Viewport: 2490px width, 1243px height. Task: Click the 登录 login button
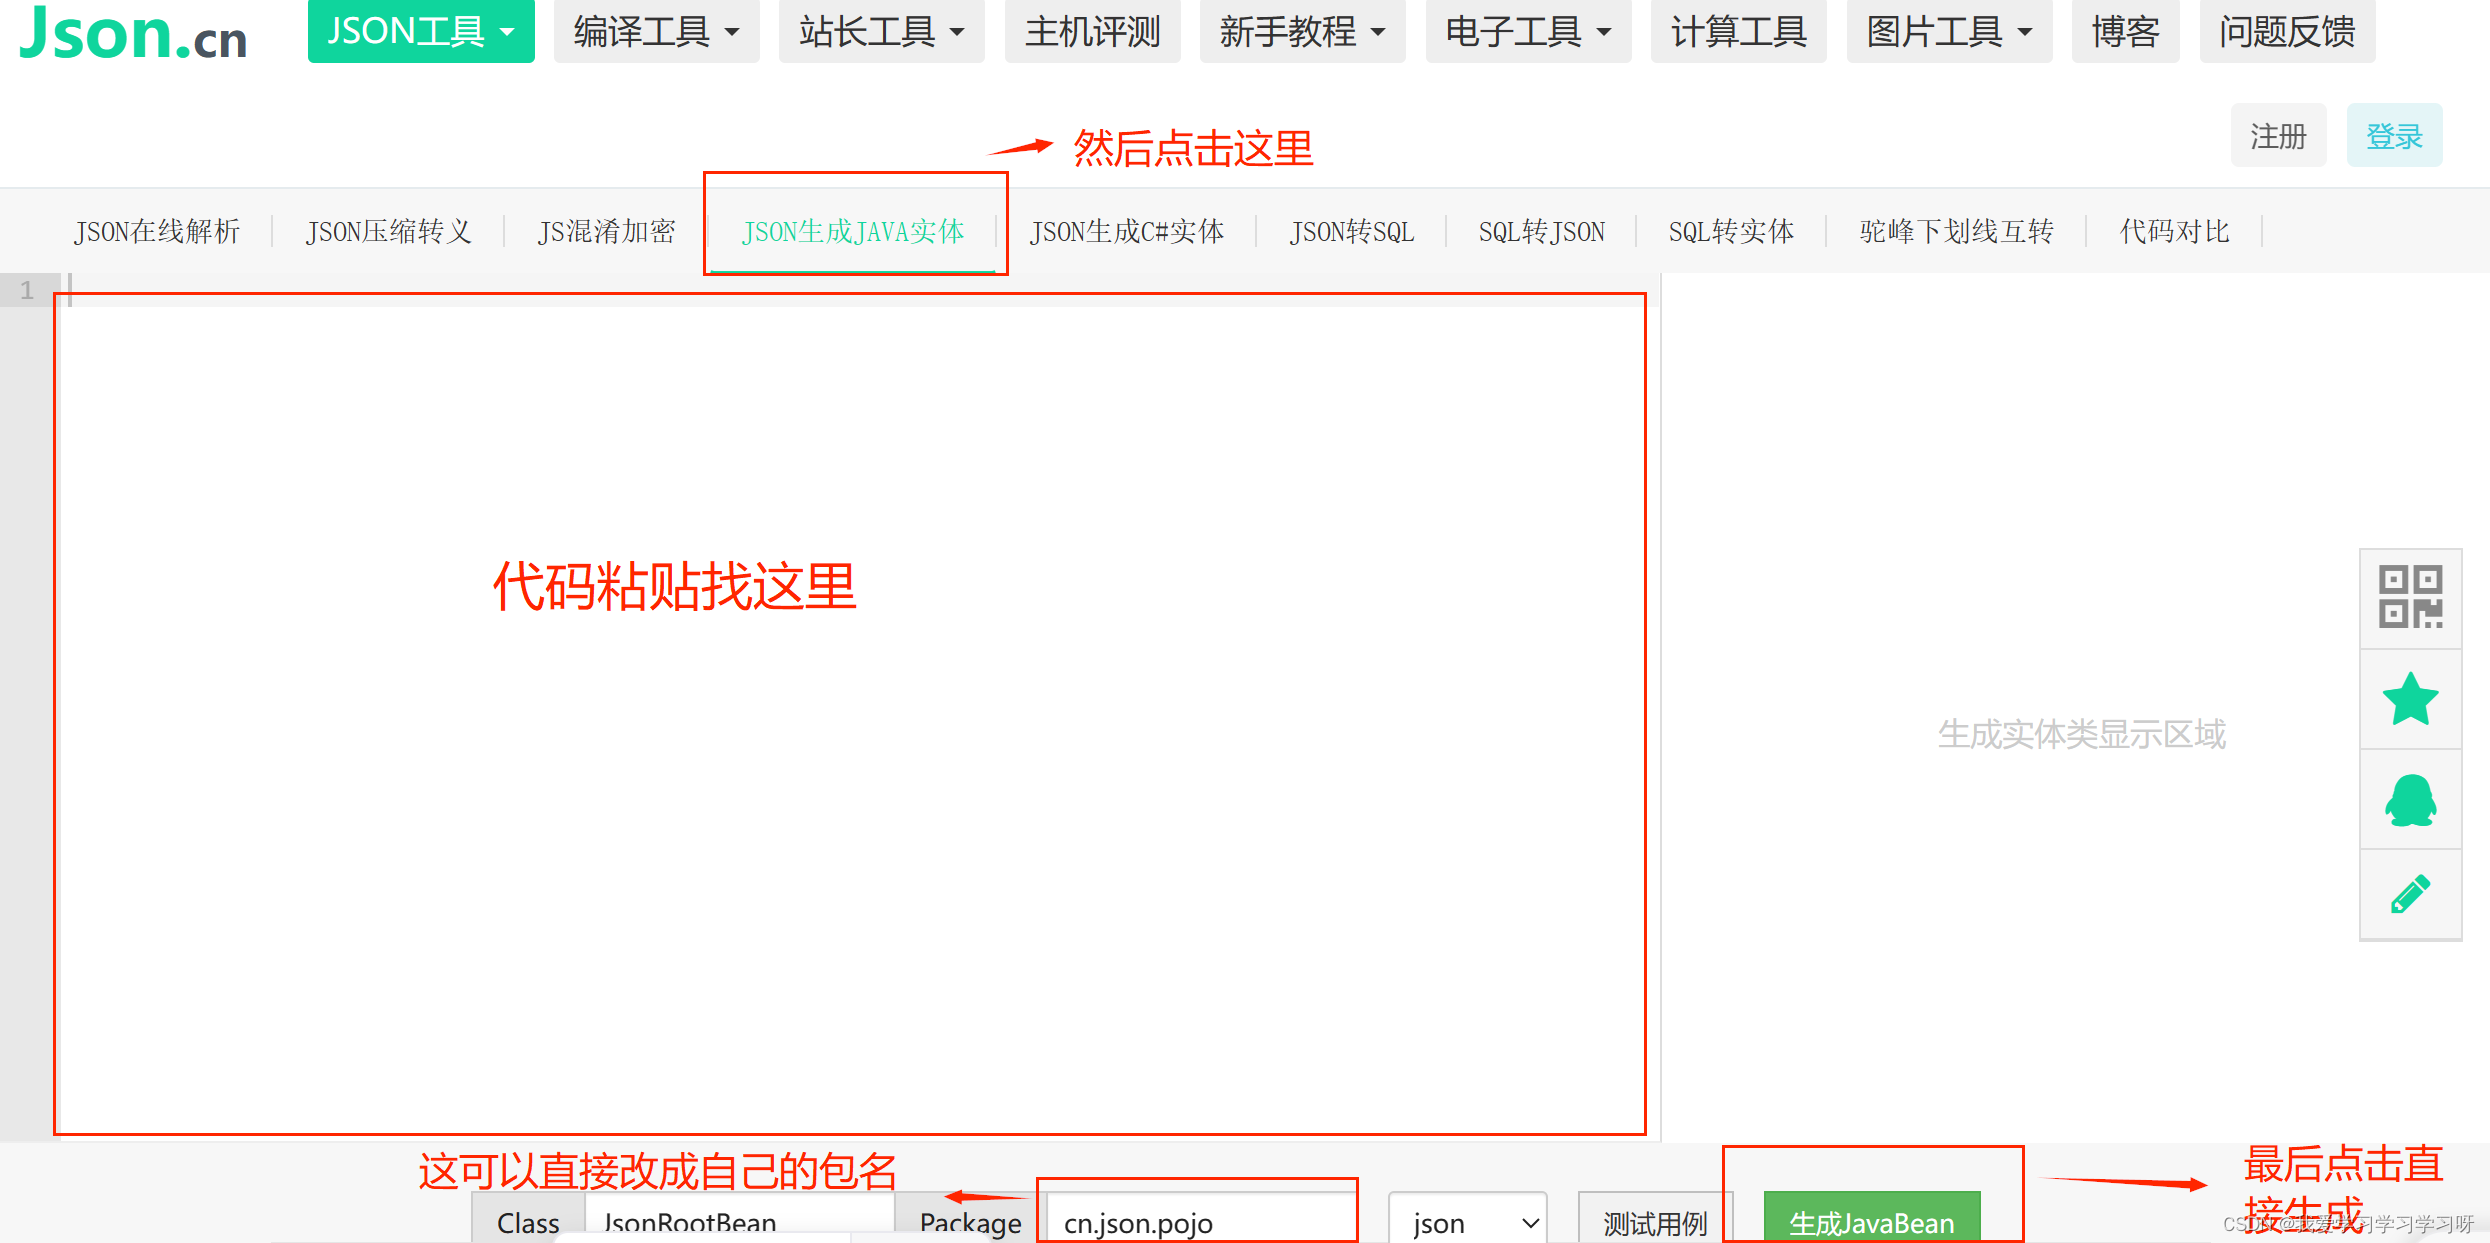point(2394,136)
